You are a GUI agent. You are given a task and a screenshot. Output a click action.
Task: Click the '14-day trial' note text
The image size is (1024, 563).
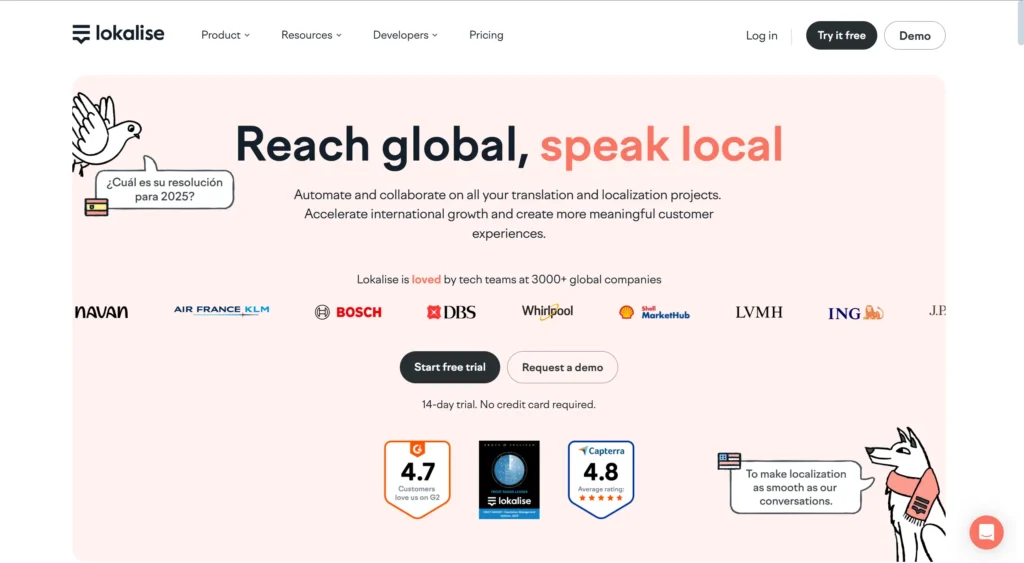point(508,404)
